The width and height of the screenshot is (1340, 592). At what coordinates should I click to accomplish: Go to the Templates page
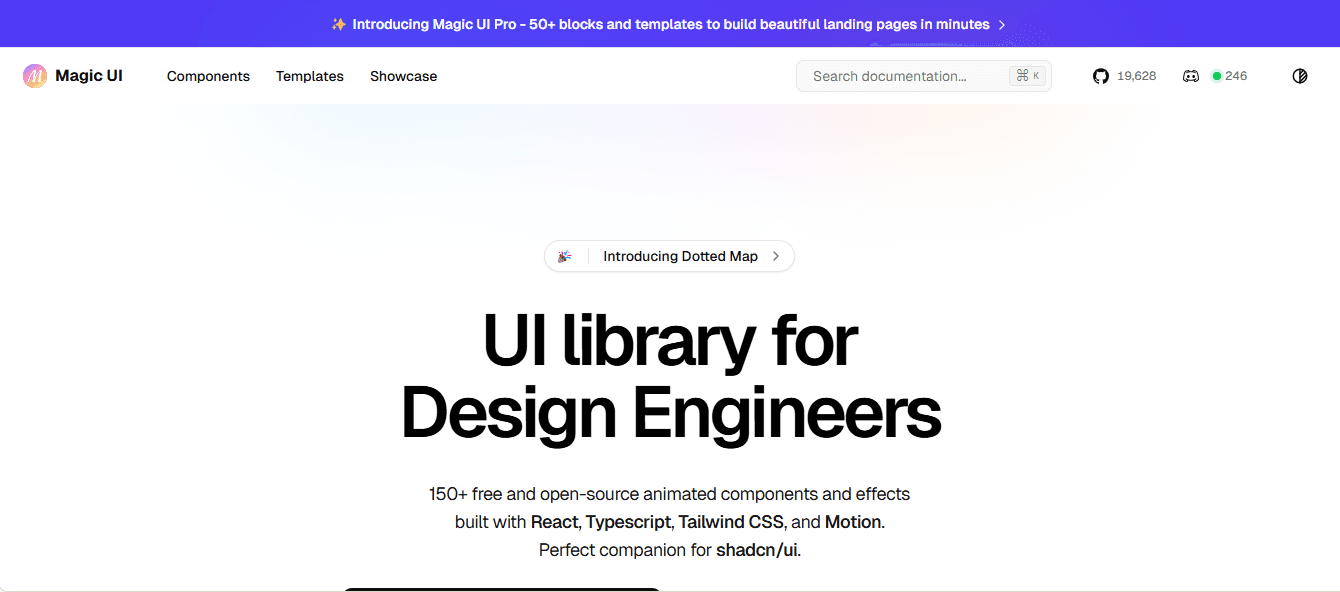click(x=310, y=76)
